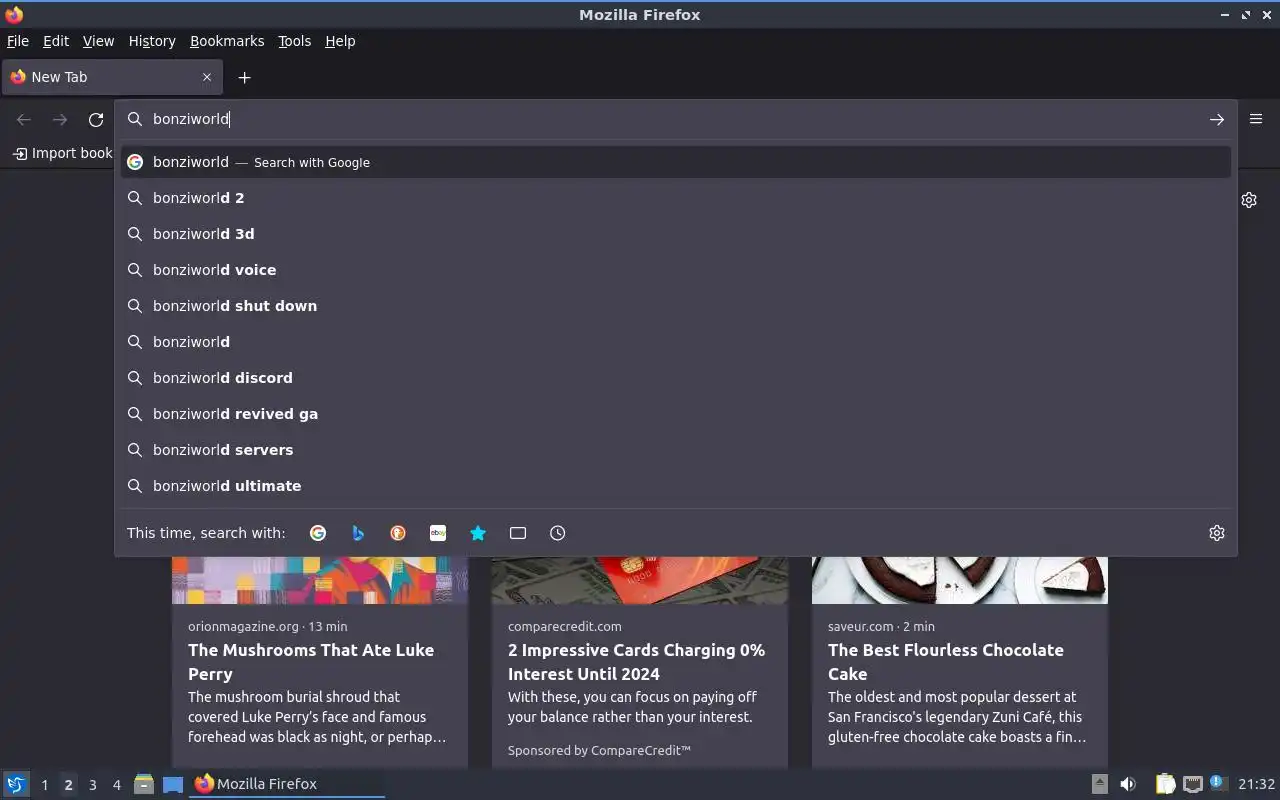Select suggestion 'bonziworld voice'

[x=676, y=270]
